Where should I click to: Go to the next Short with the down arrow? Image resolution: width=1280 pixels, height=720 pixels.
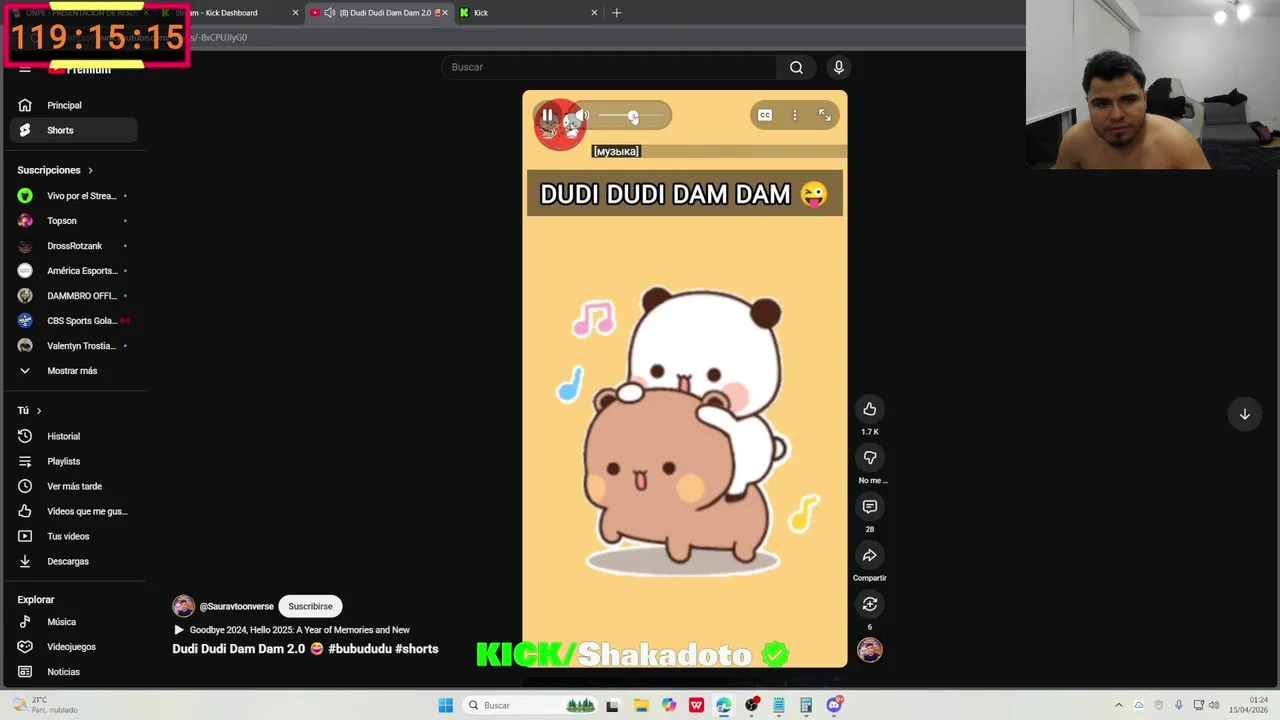tap(1245, 414)
